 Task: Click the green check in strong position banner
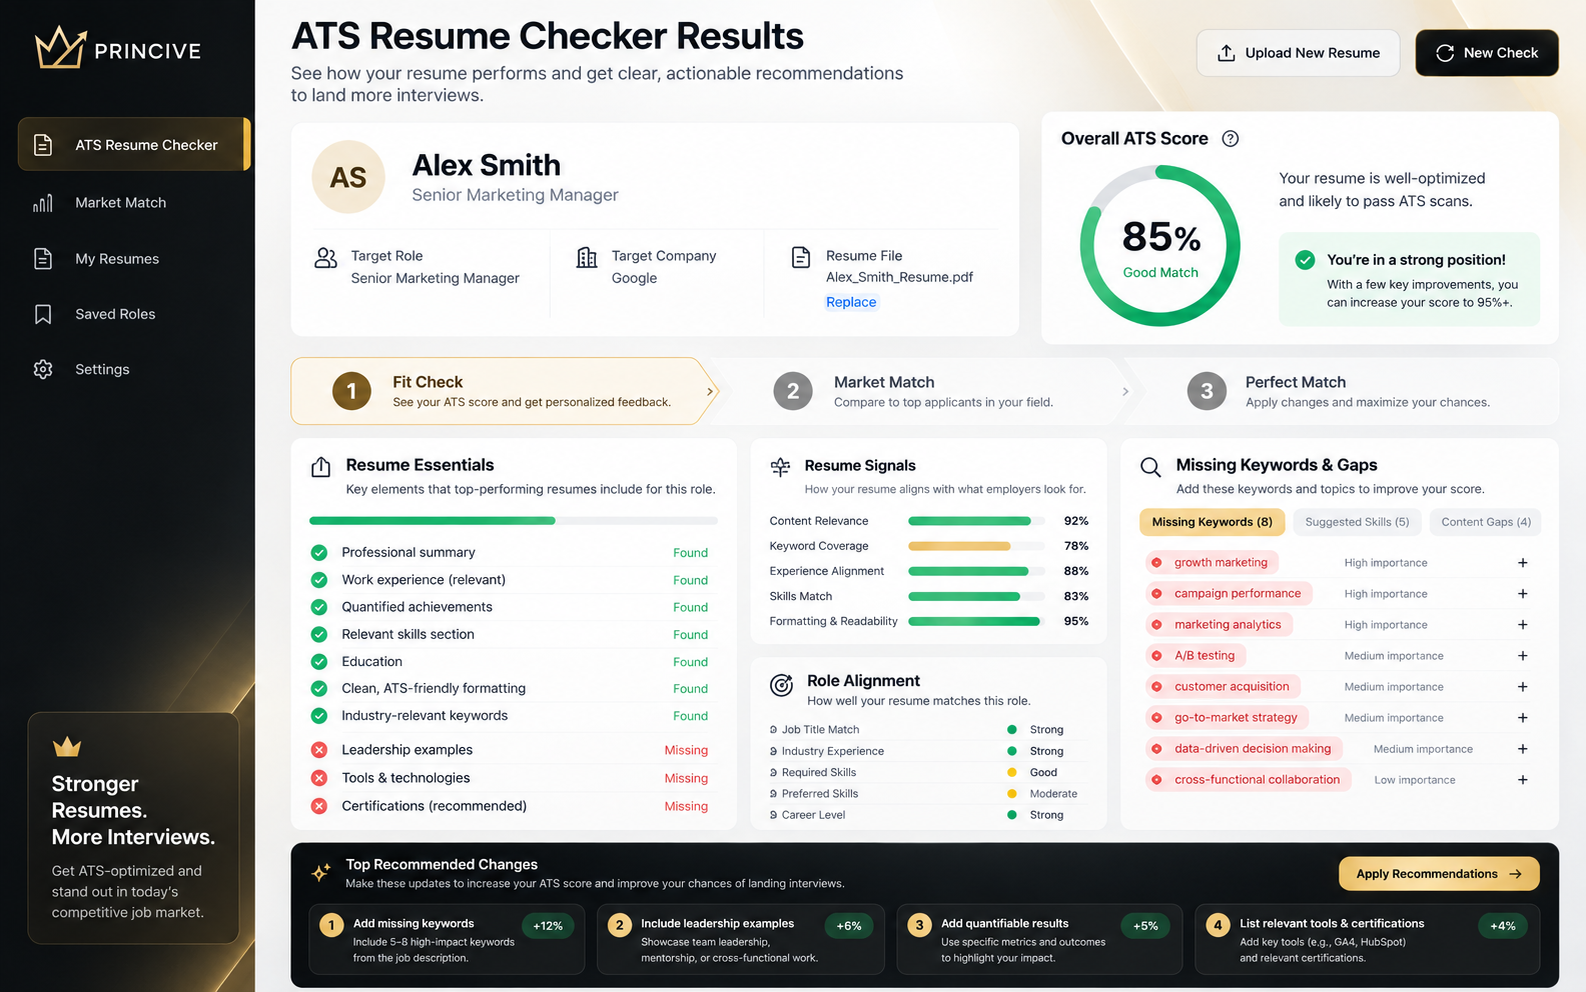click(1305, 260)
